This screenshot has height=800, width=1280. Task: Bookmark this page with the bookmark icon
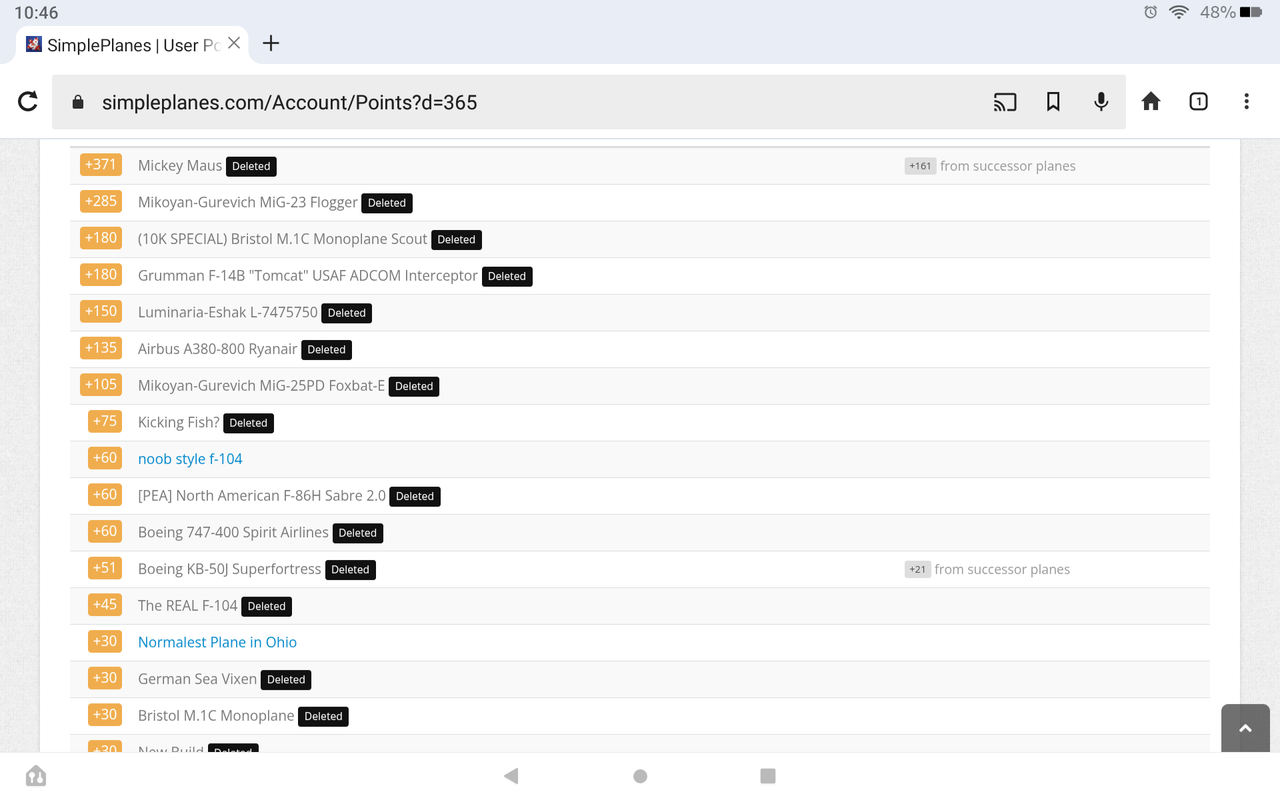[x=1053, y=101]
